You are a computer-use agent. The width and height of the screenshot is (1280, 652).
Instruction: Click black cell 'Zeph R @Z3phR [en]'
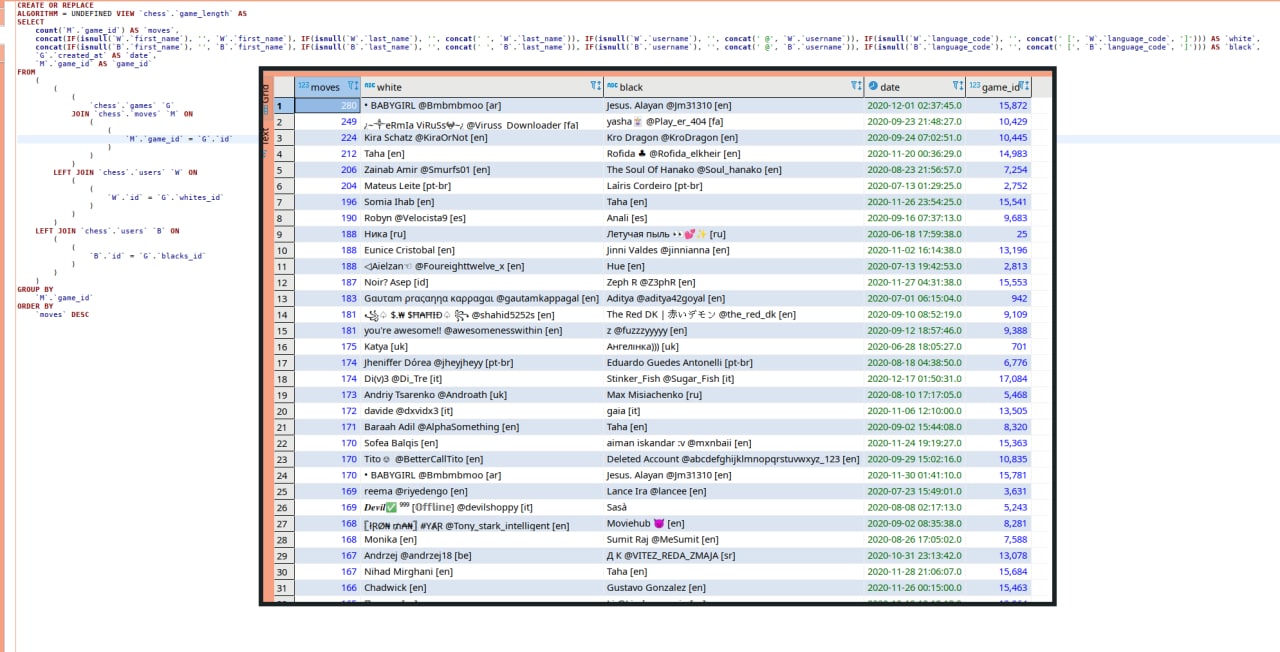click(734, 282)
